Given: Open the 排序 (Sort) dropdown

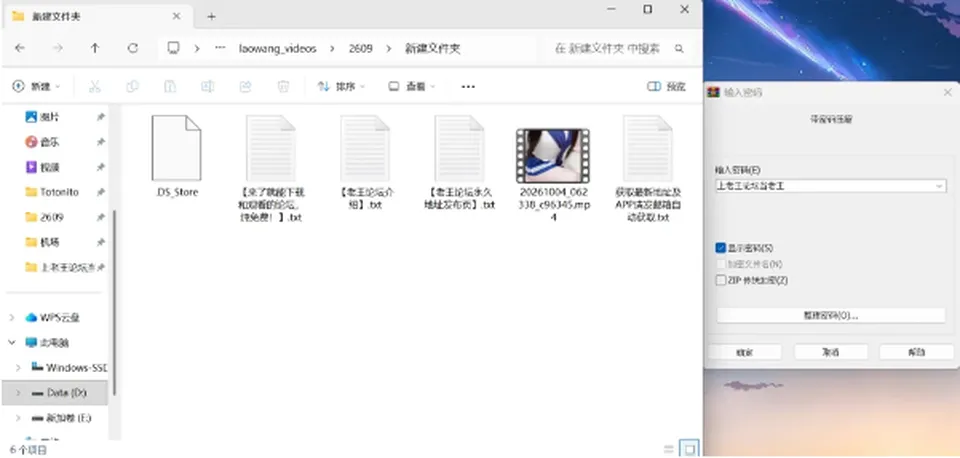Looking at the screenshot, I should point(341,86).
